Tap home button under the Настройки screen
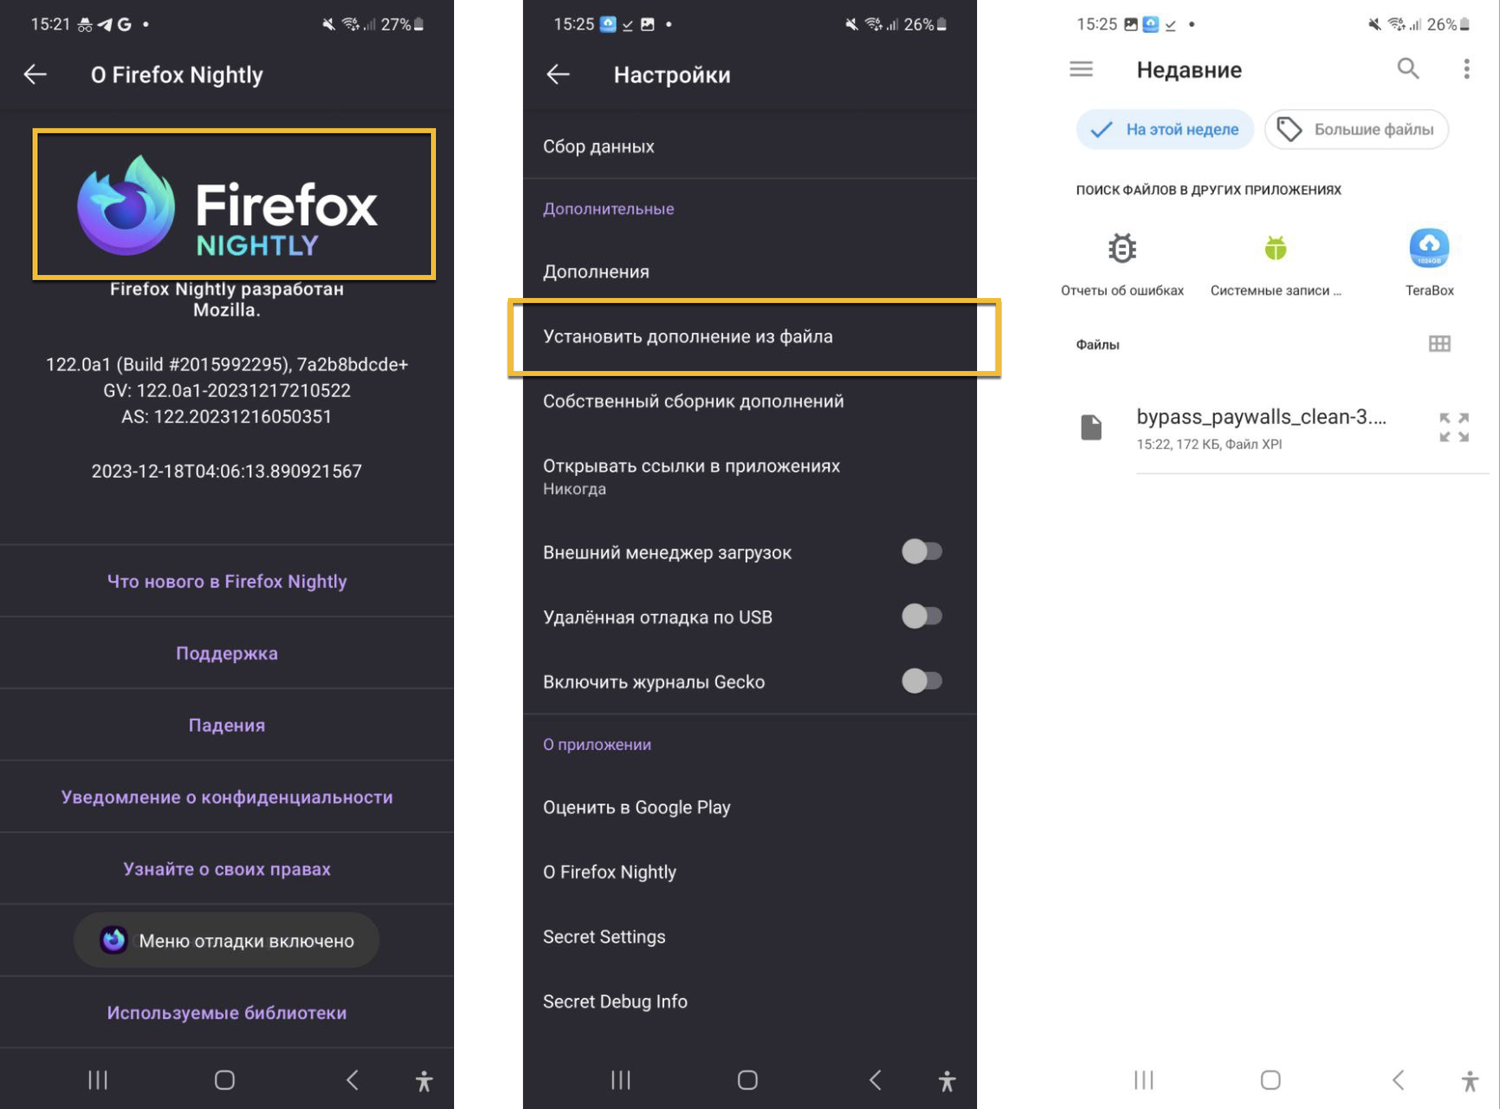Screen dimensions: 1500x1109 (748, 1080)
